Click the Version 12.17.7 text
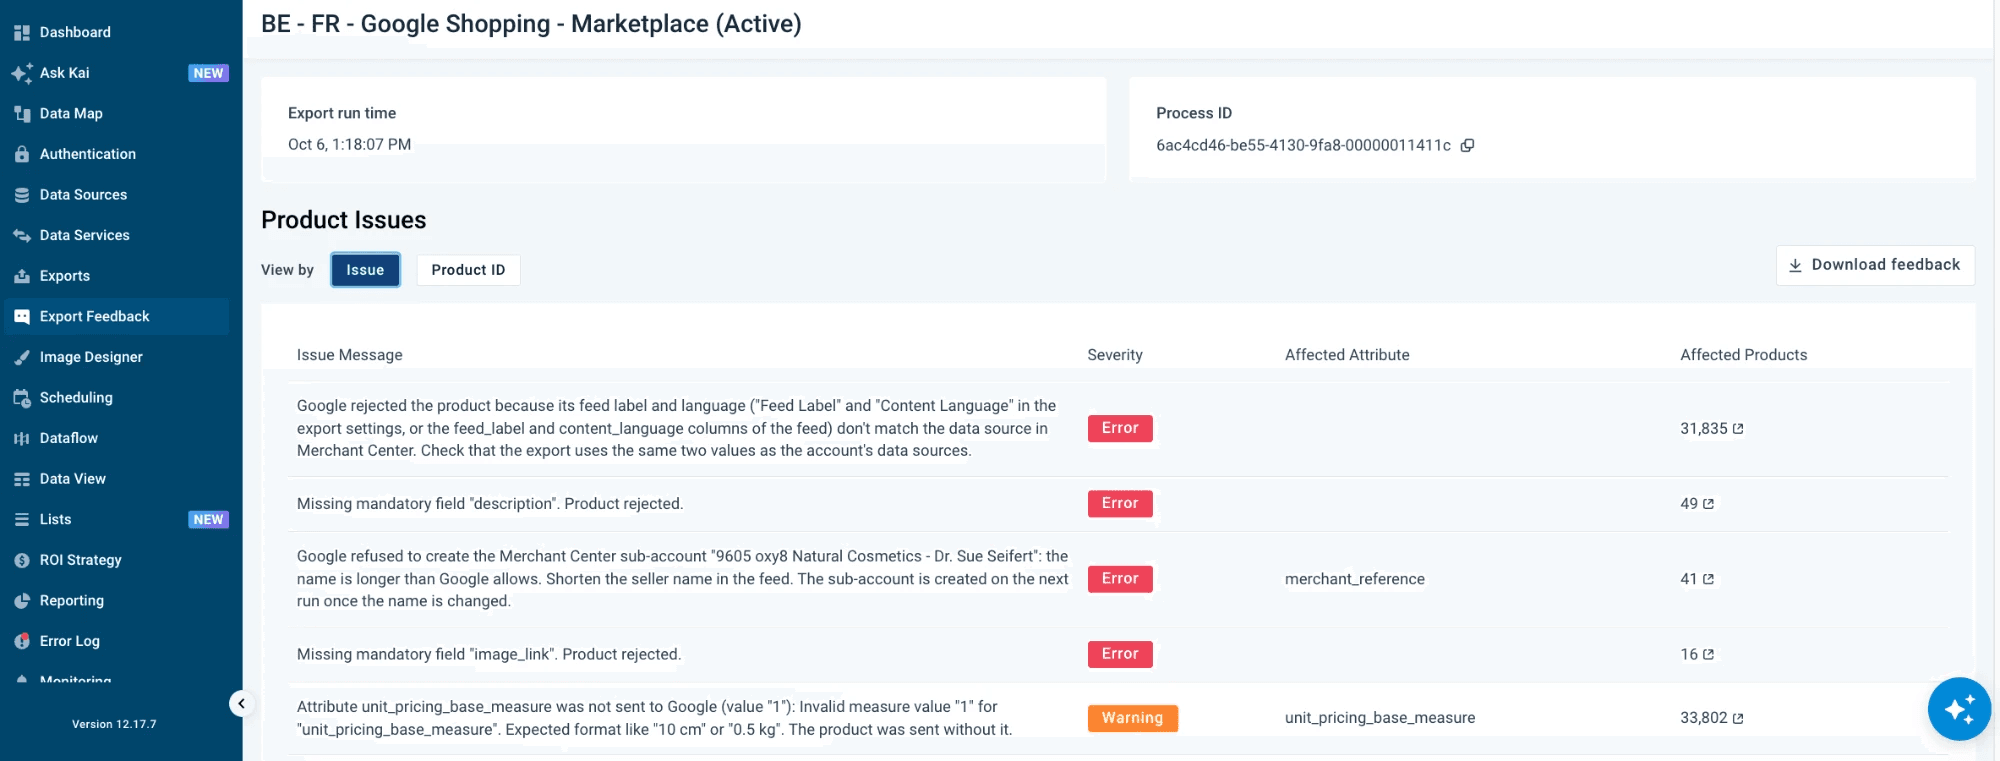The height and width of the screenshot is (761, 2000). [114, 725]
